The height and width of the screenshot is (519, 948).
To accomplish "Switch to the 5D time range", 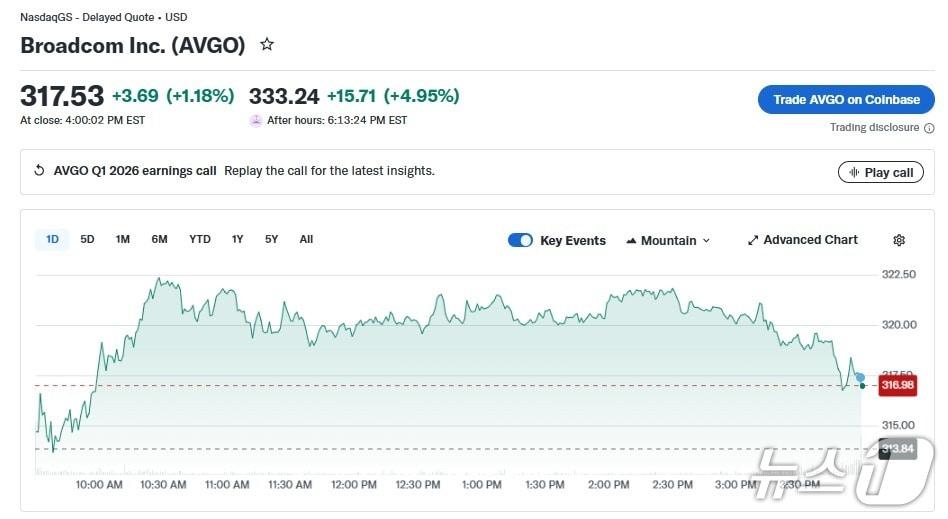I will tap(87, 239).
